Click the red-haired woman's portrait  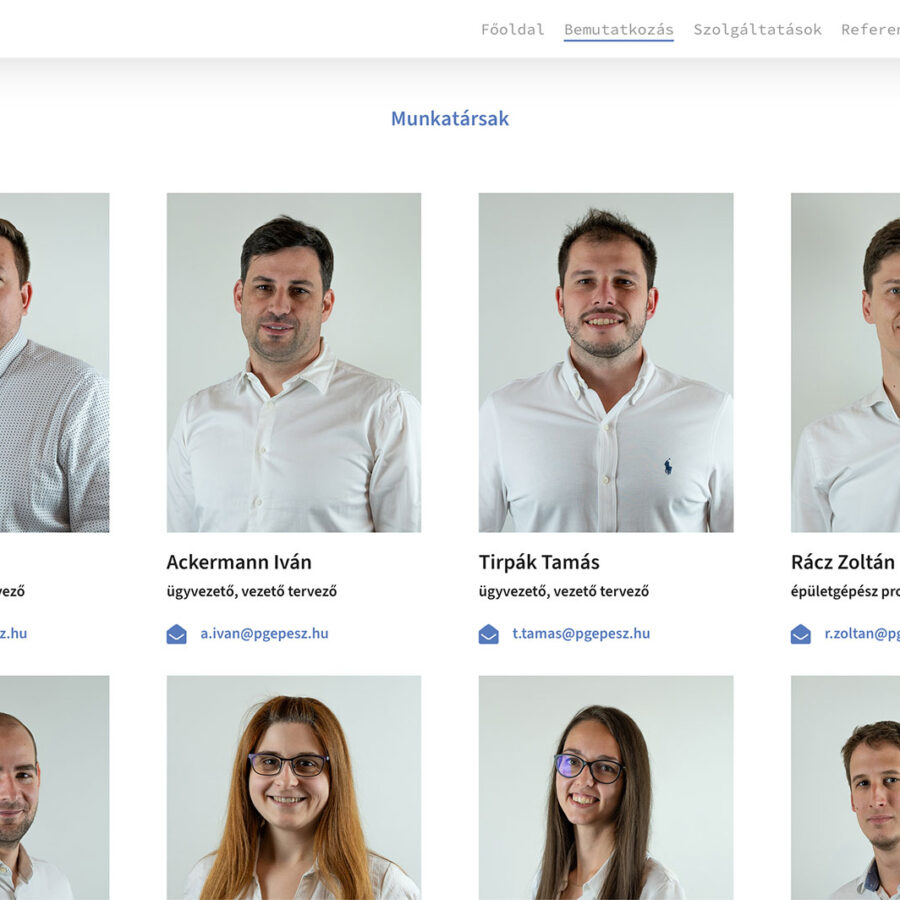[x=294, y=788]
